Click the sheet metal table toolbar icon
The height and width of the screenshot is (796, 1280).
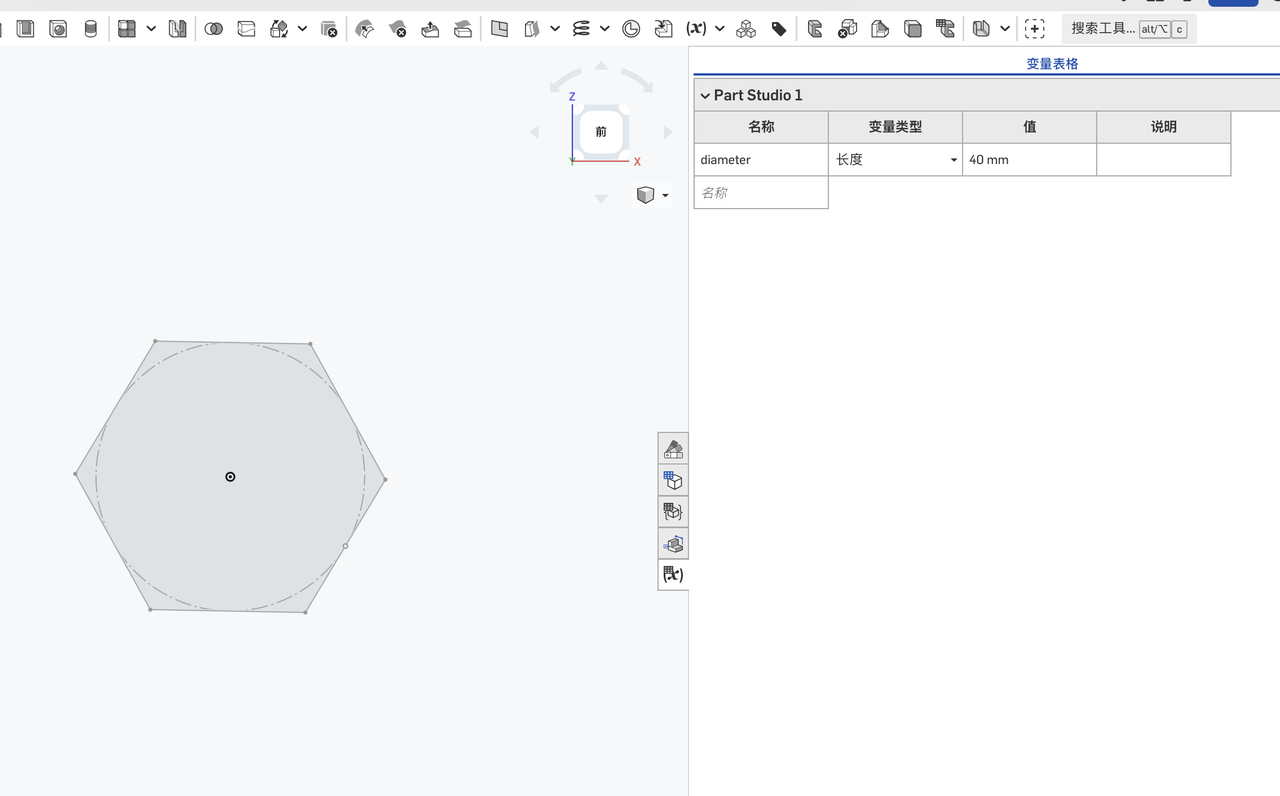coord(945,29)
